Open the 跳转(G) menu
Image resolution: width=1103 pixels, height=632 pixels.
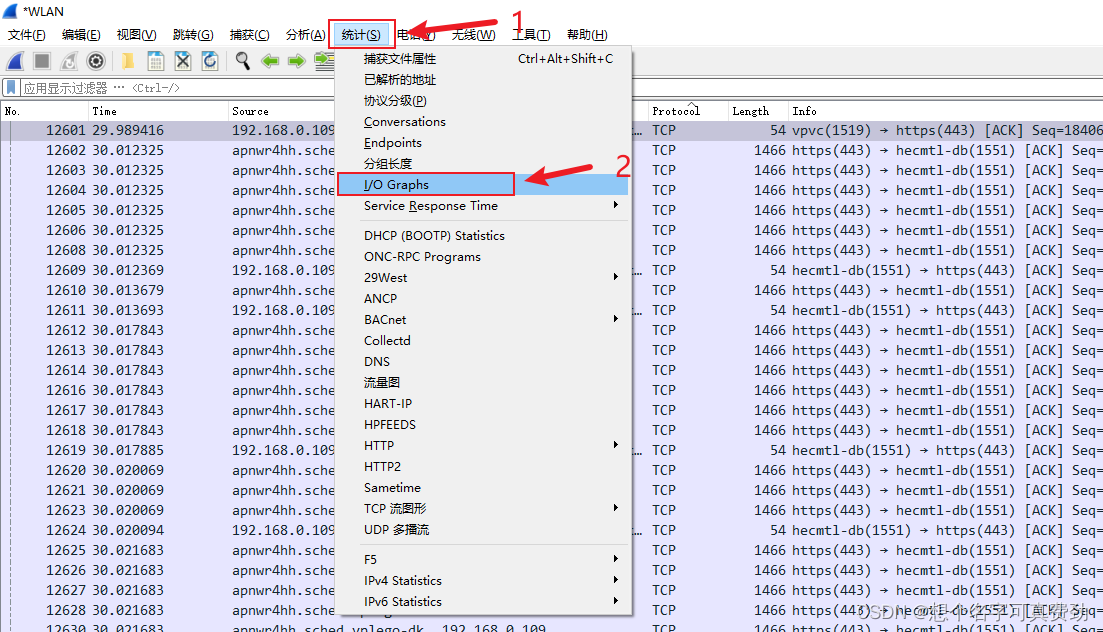tap(193, 34)
